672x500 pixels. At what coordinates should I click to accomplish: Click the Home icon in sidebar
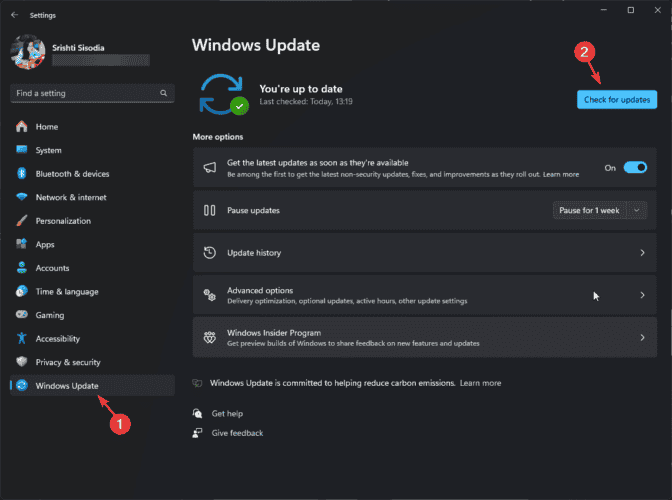(x=21, y=126)
